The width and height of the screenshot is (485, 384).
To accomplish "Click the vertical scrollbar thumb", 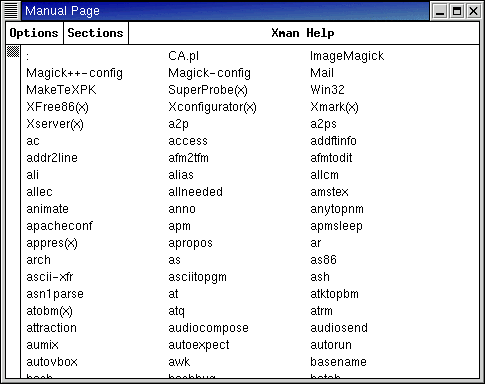I will pos(13,52).
